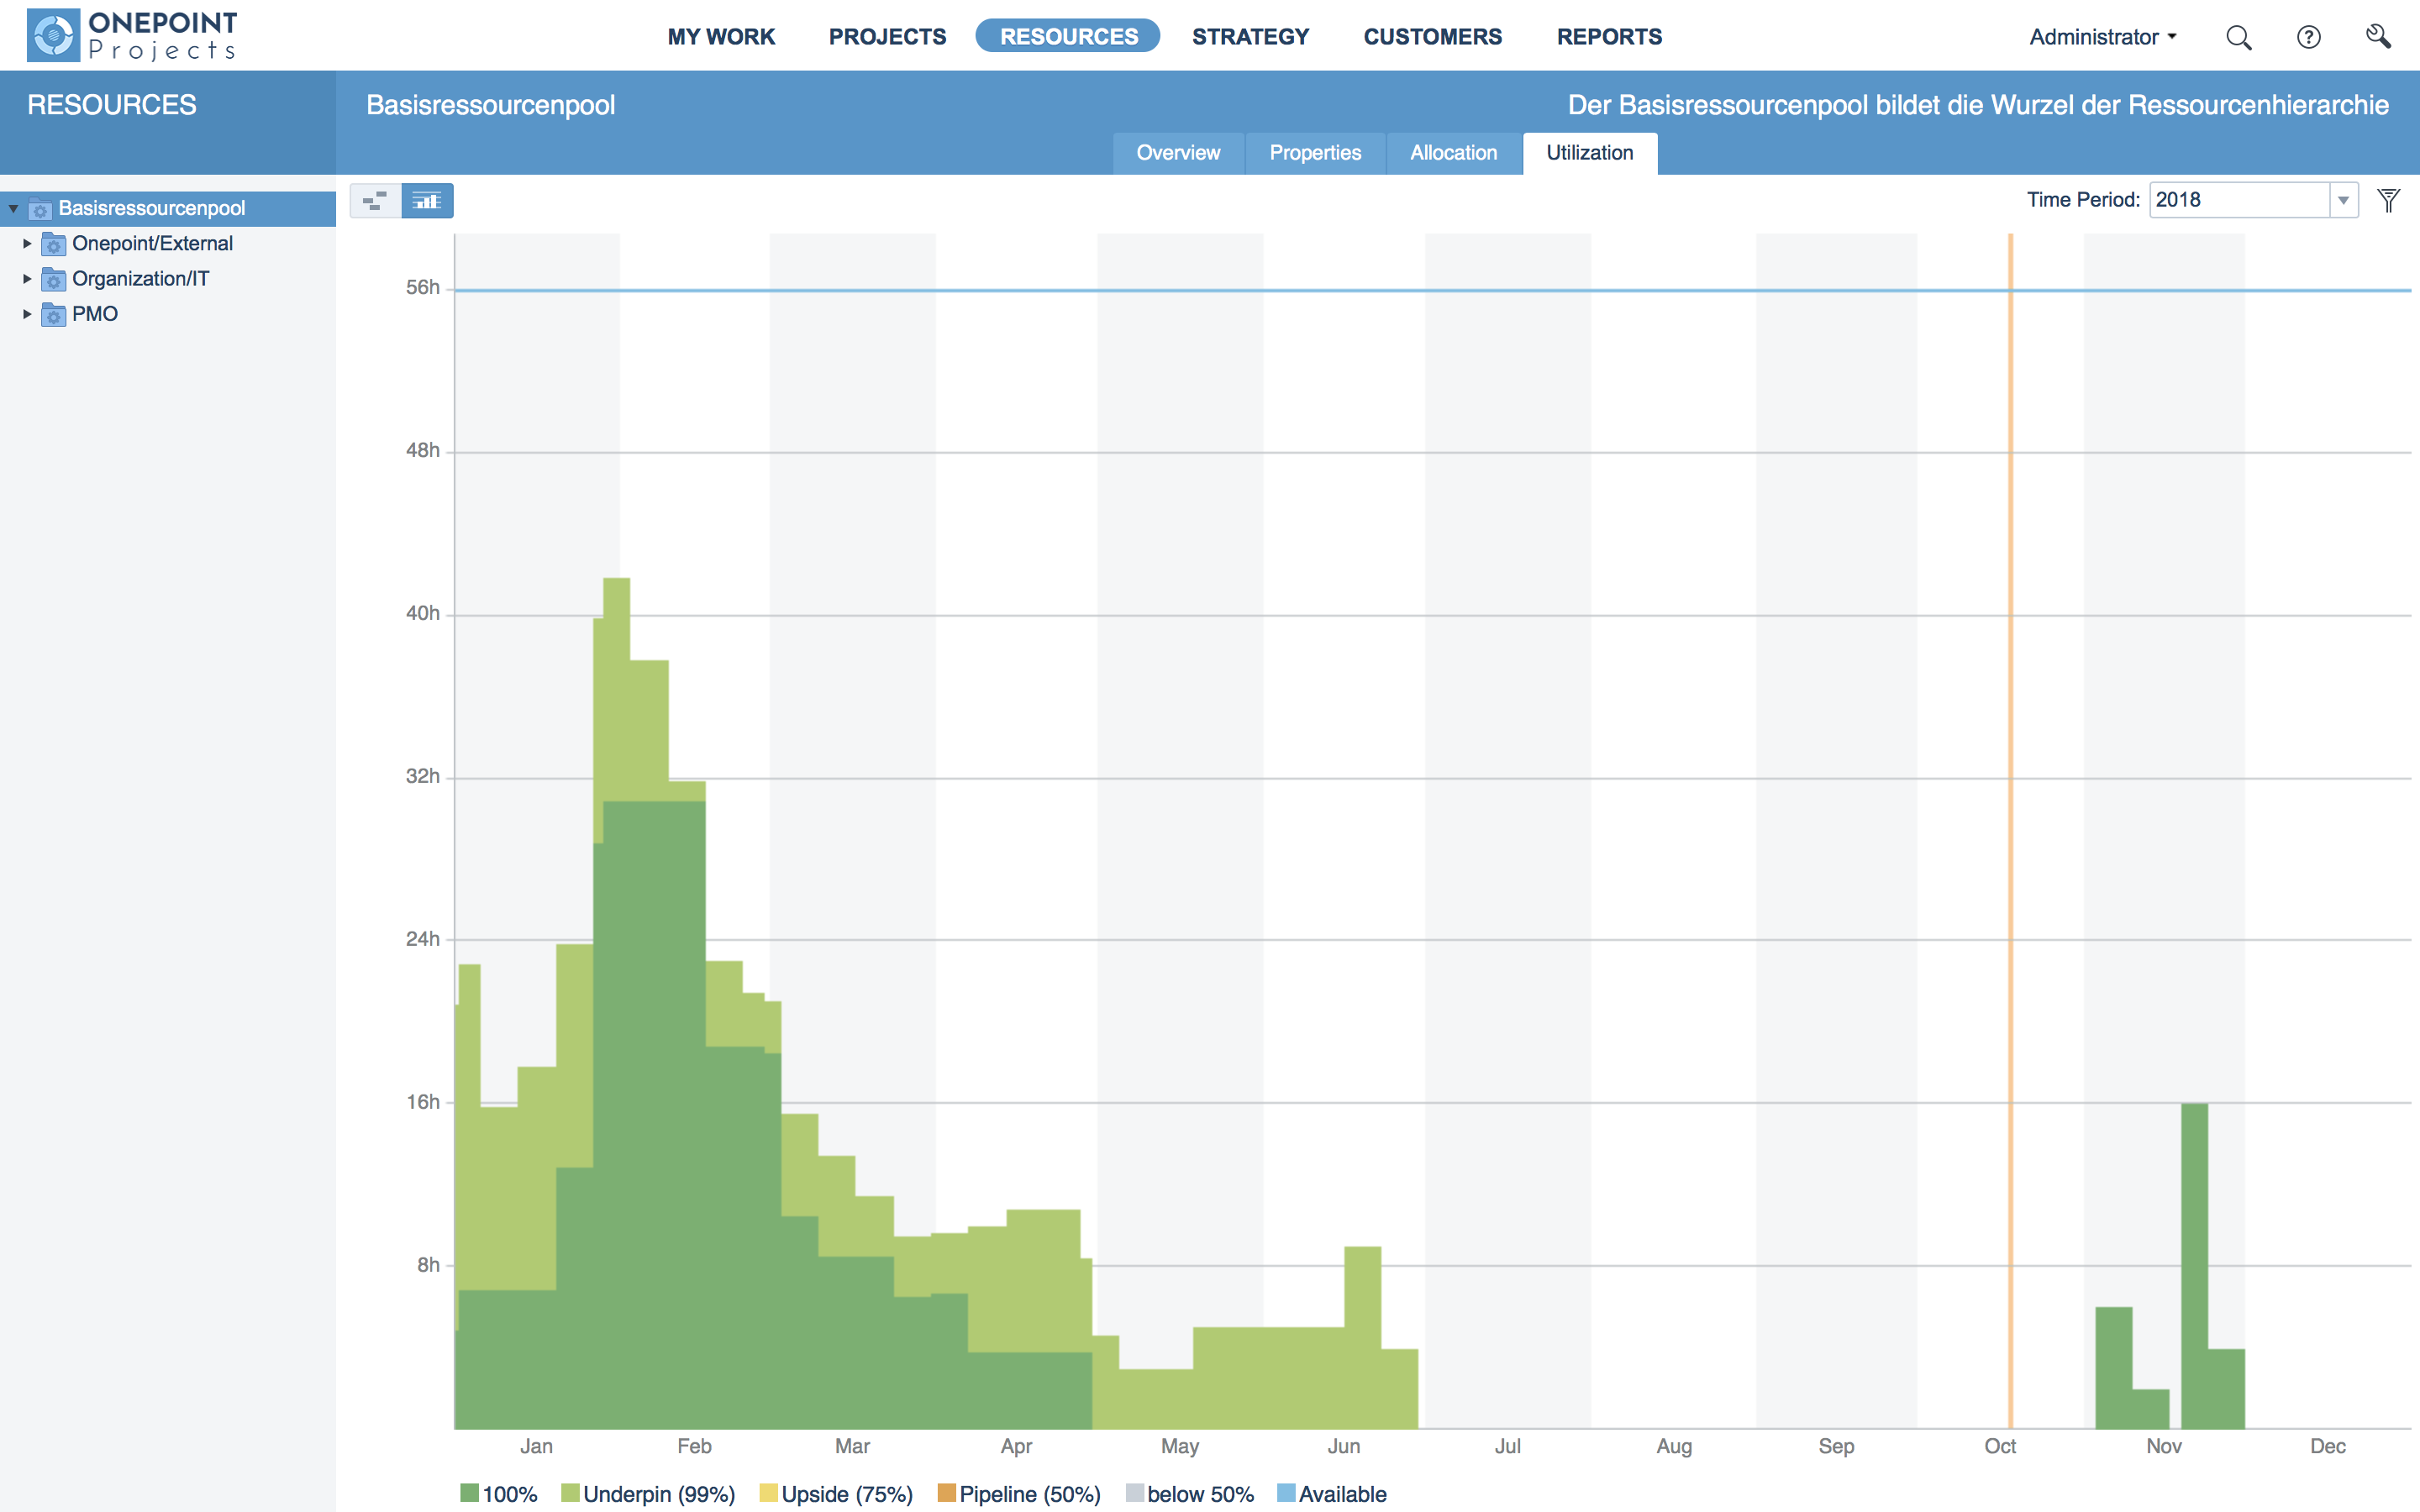This screenshot has width=2420, height=1512.
Task: Open the help question mark icon
Action: coord(2308,38)
